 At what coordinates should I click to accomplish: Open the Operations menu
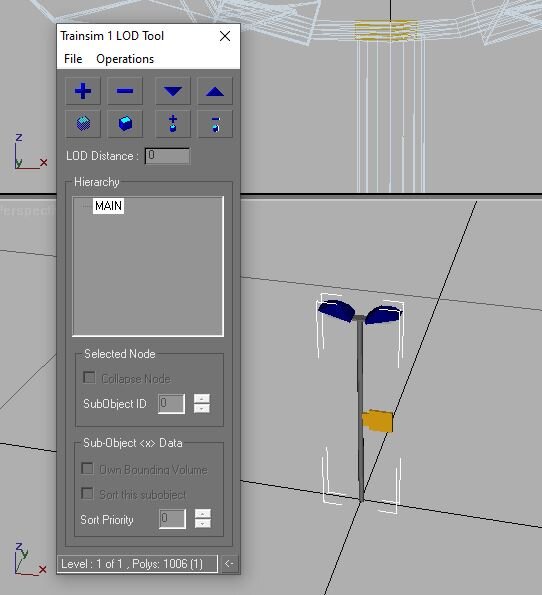tap(125, 59)
